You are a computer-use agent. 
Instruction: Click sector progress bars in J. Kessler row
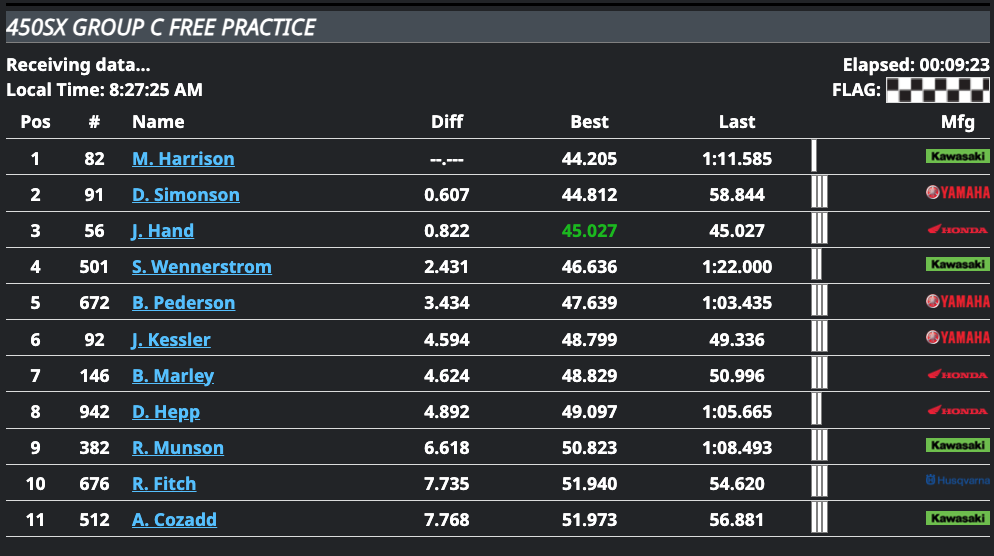tap(819, 339)
